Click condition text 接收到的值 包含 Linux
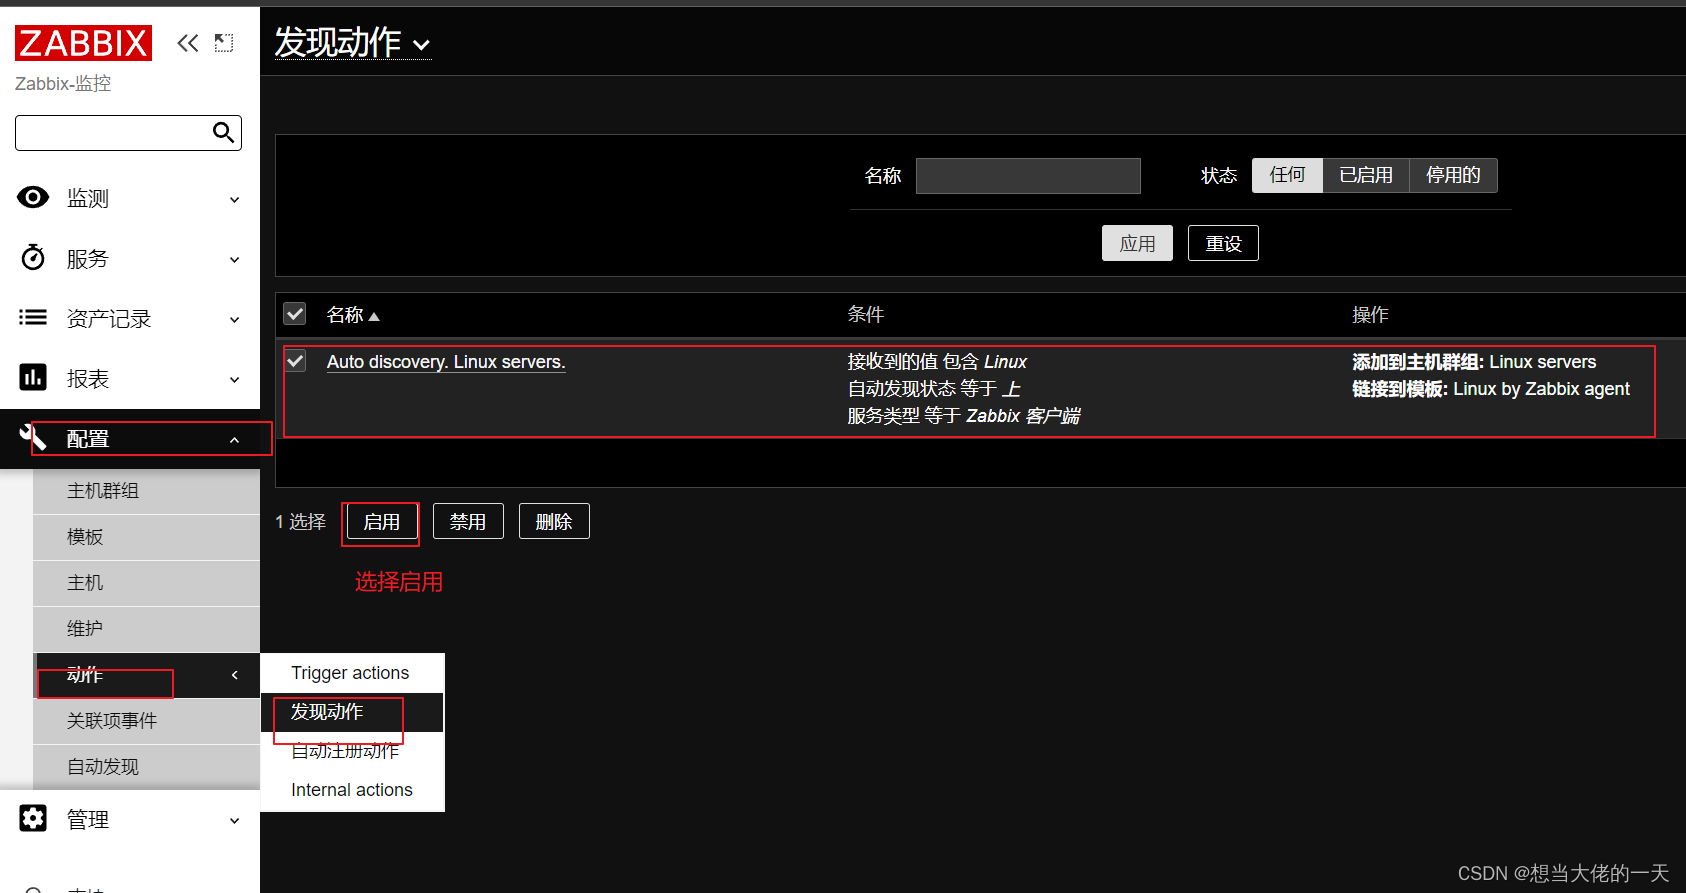 point(937,362)
